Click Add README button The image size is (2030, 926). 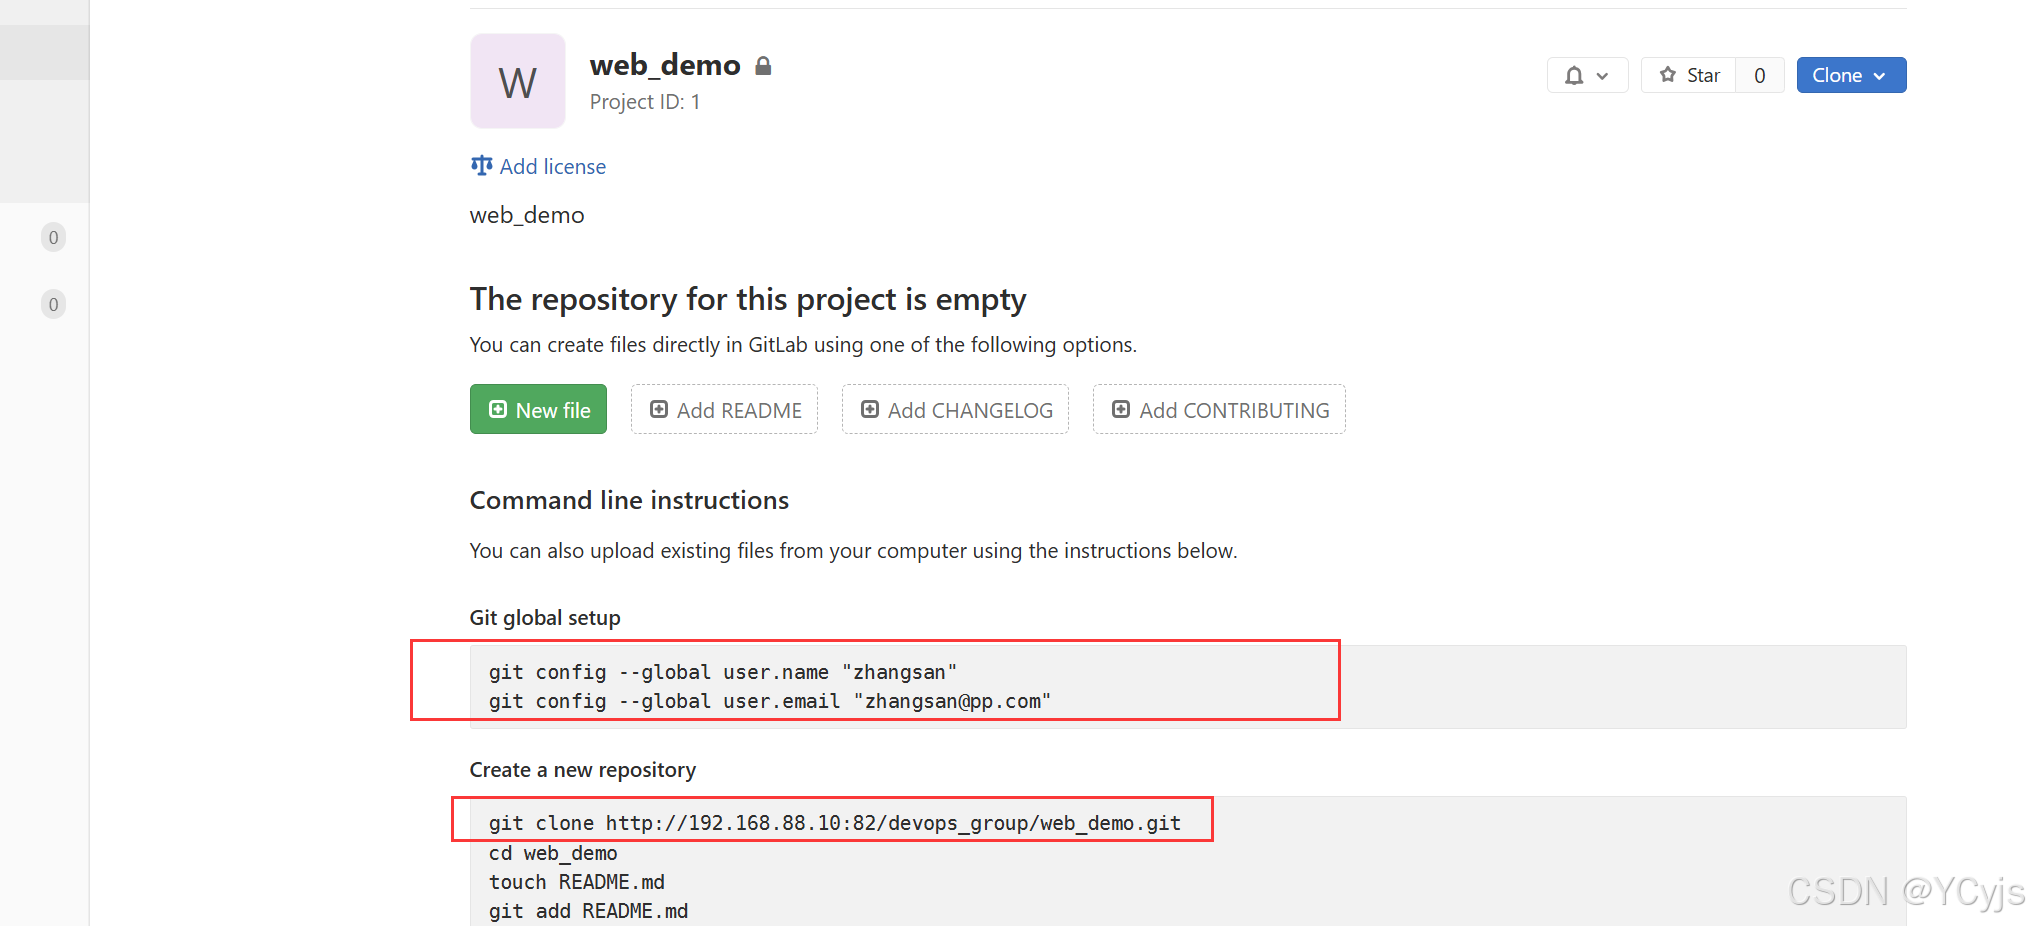[724, 409]
